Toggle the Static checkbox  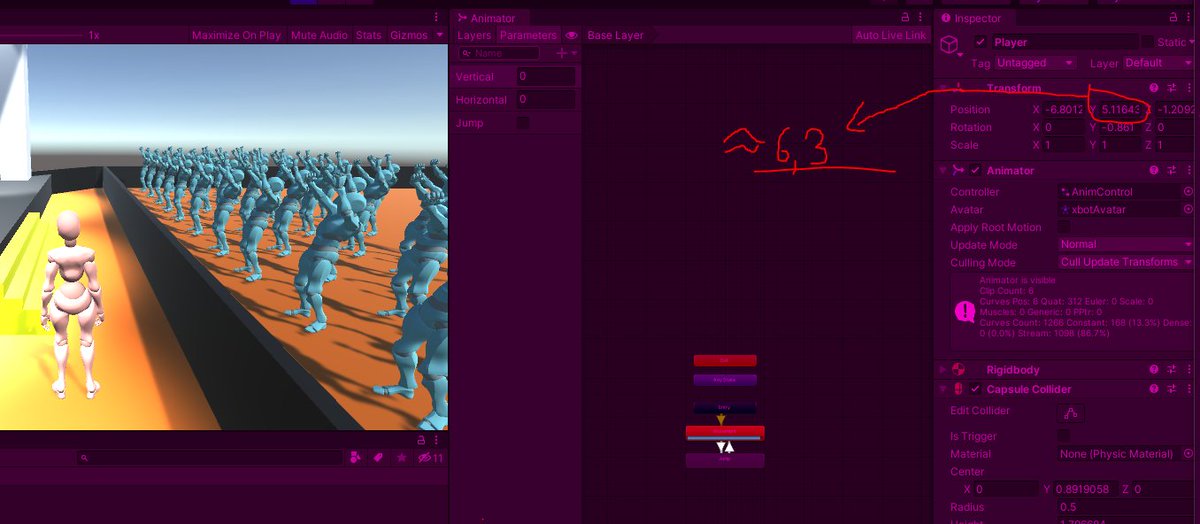(1146, 42)
